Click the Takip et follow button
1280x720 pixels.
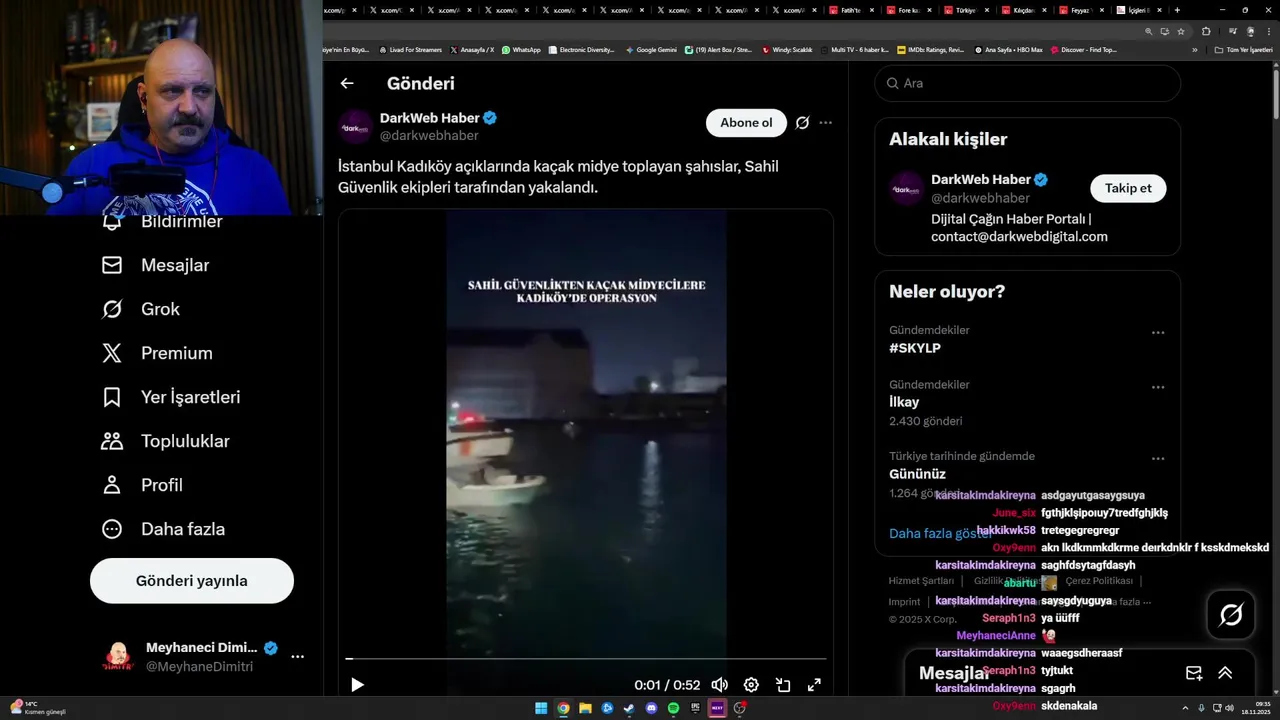click(1128, 188)
